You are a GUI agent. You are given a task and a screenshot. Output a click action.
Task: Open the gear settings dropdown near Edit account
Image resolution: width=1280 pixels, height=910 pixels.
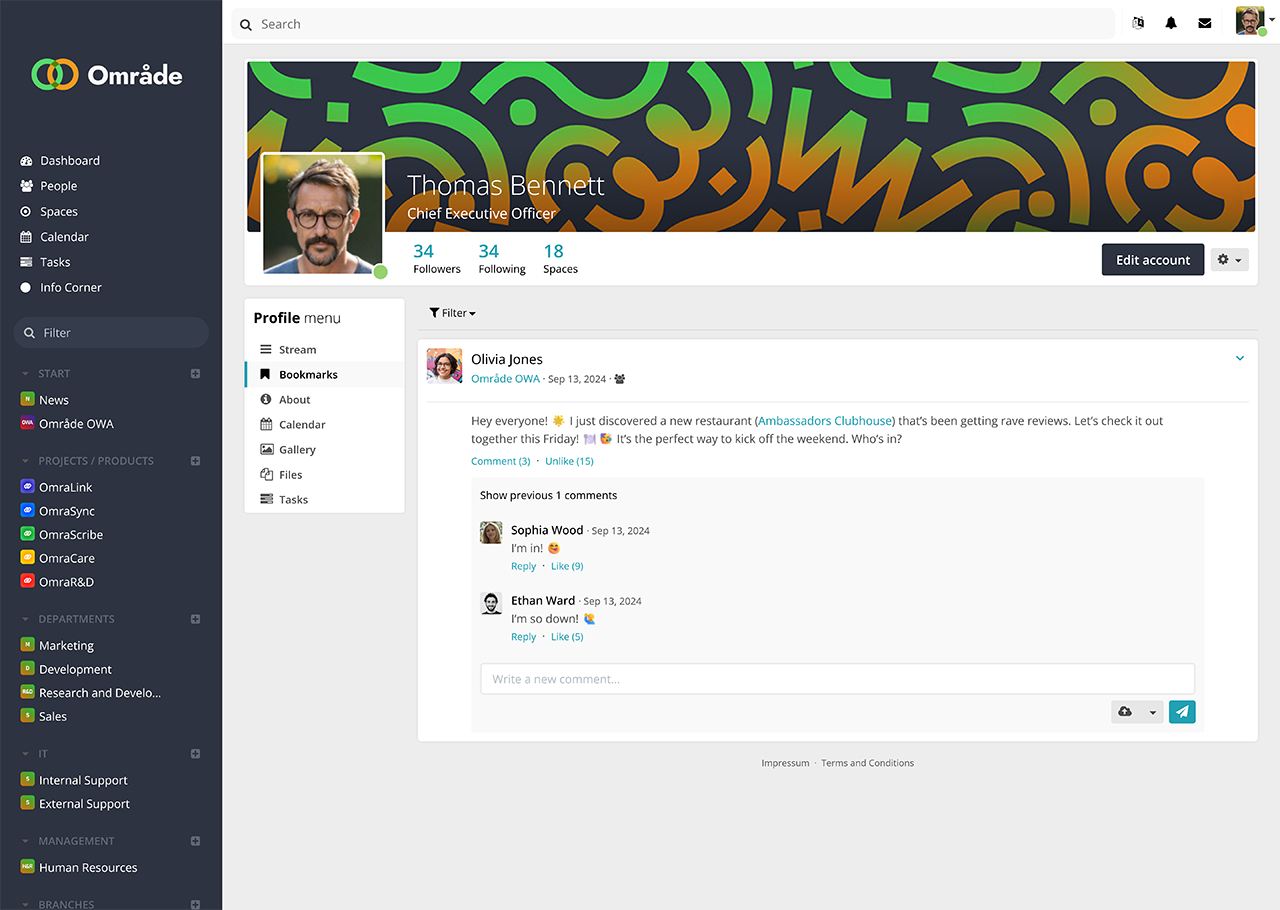1229,260
